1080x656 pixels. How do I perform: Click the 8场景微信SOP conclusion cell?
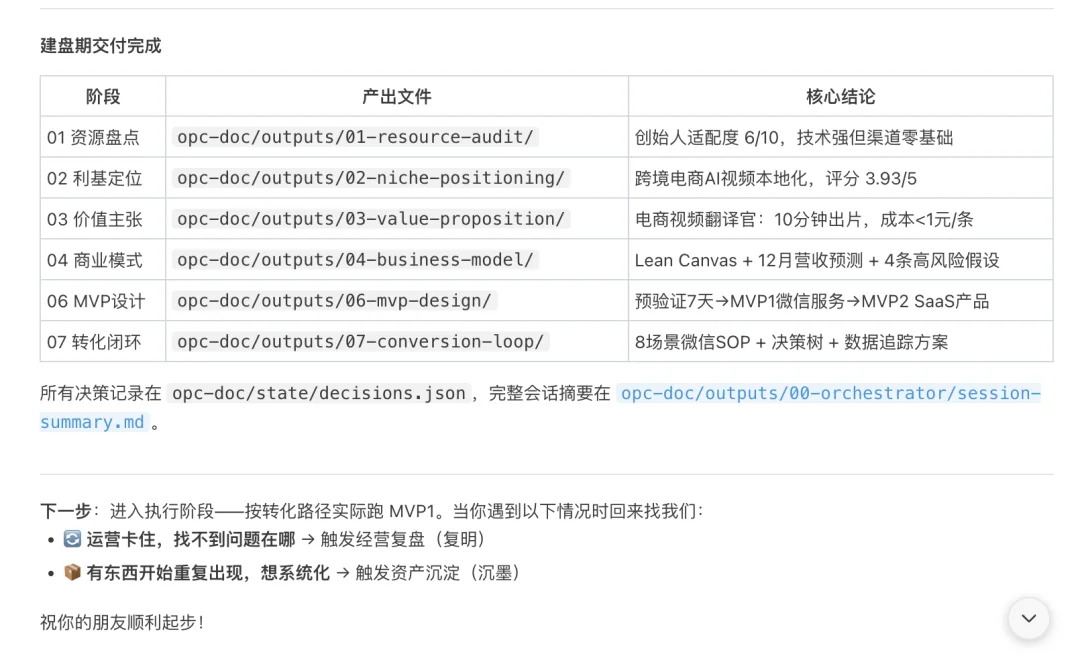coord(840,342)
